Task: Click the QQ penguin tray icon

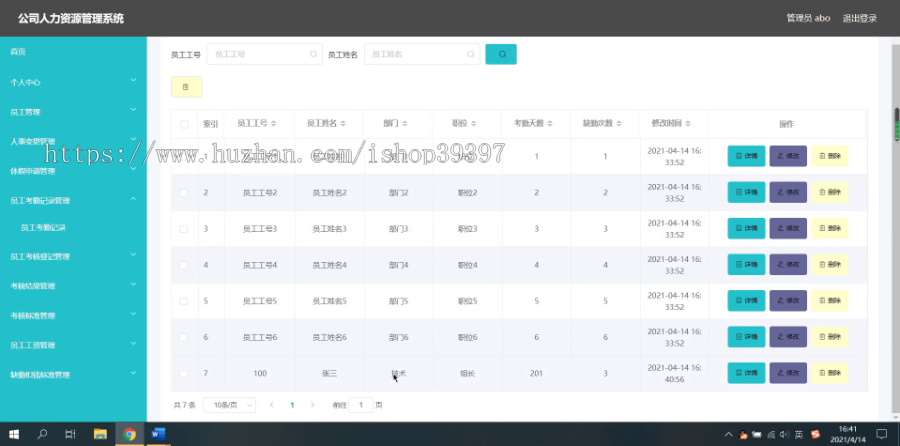Action: (x=744, y=435)
